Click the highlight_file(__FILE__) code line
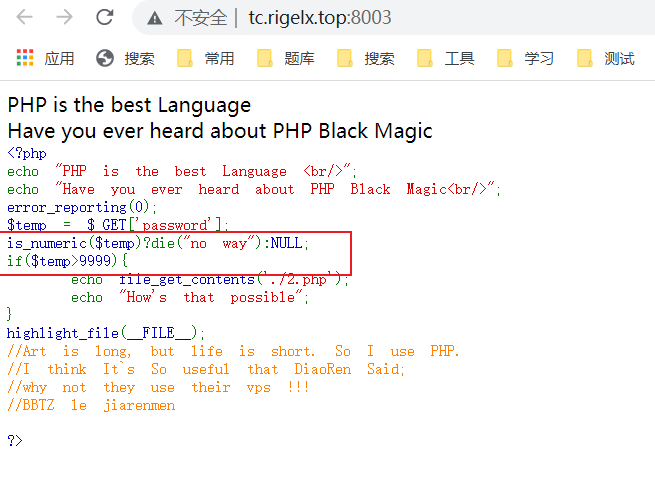 [x=106, y=333]
